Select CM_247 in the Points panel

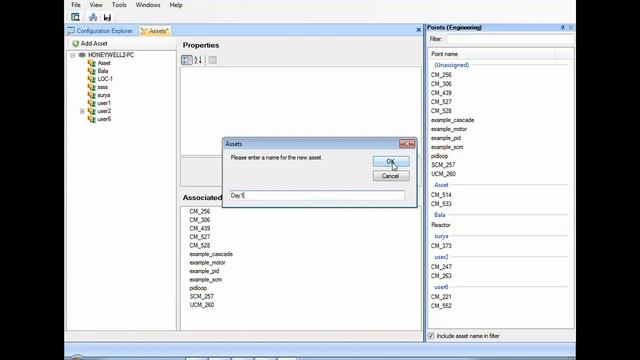pyautogui.click(x=441, y=267)
